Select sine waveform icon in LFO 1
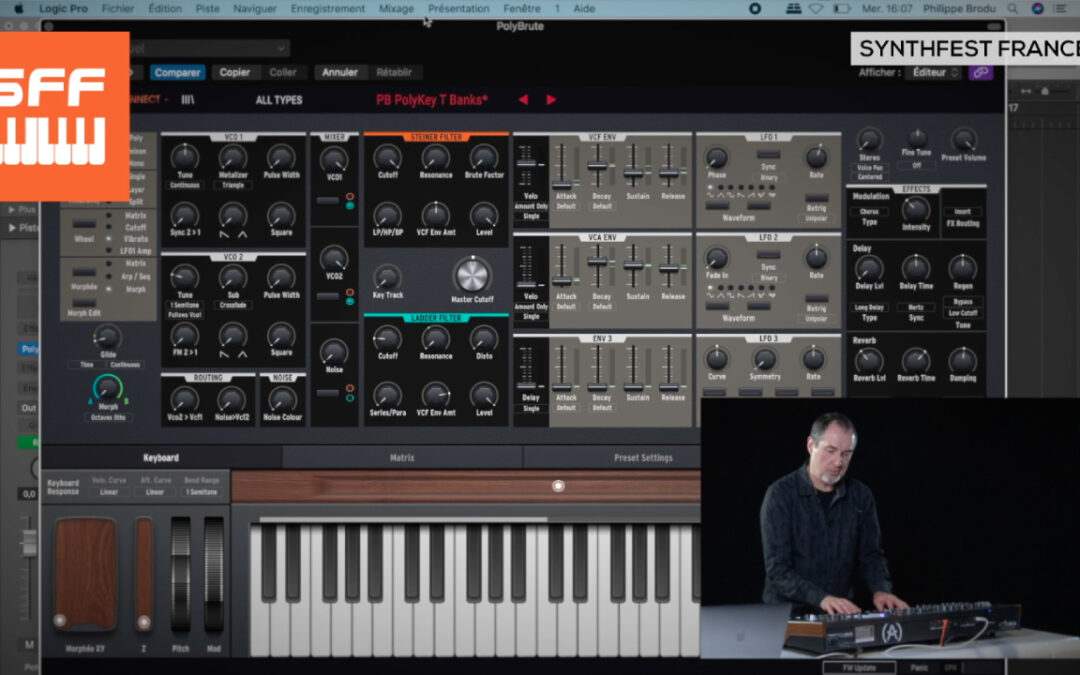 click(711, 196)
